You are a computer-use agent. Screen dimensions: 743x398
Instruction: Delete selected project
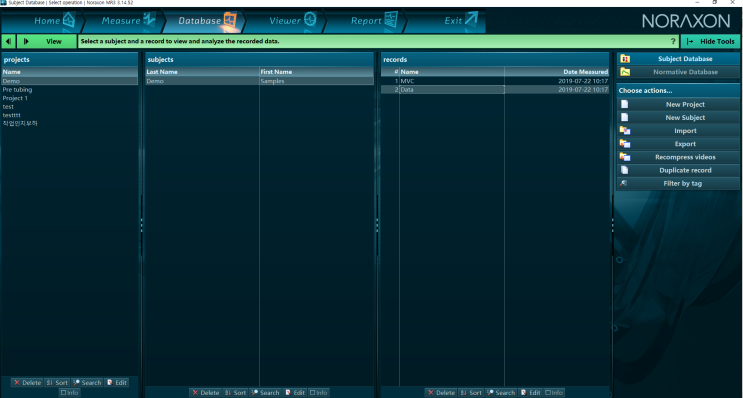(x=27, y=382)
